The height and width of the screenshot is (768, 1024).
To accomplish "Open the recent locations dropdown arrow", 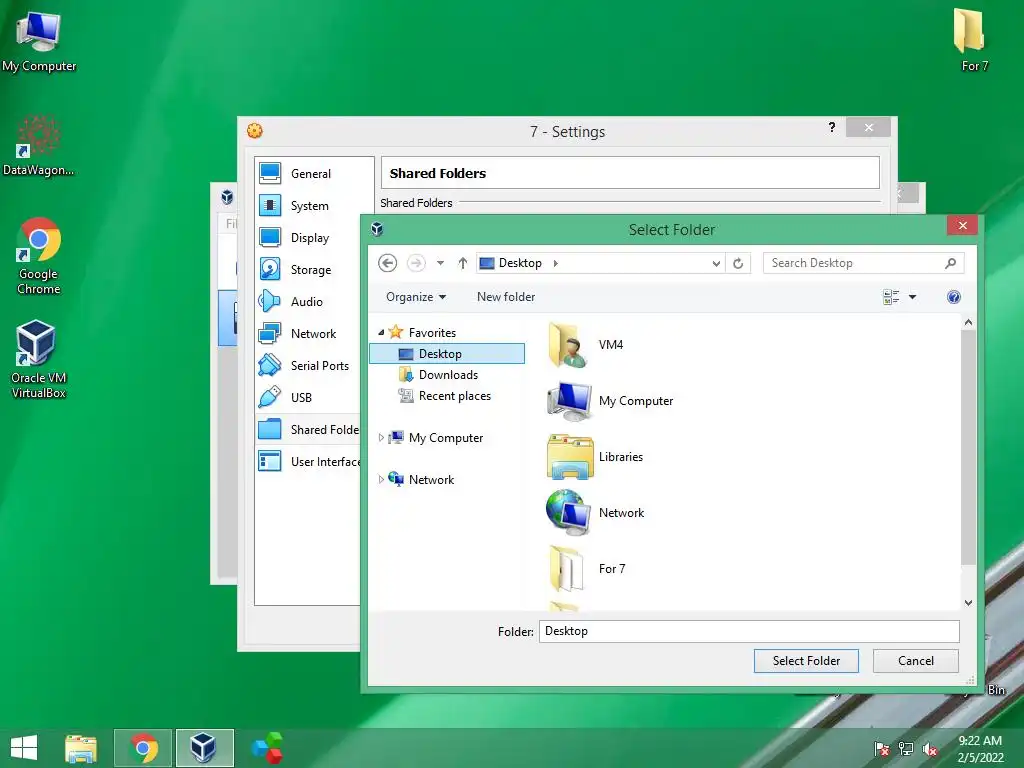I will pyautogui.click(x=440, y=263).
